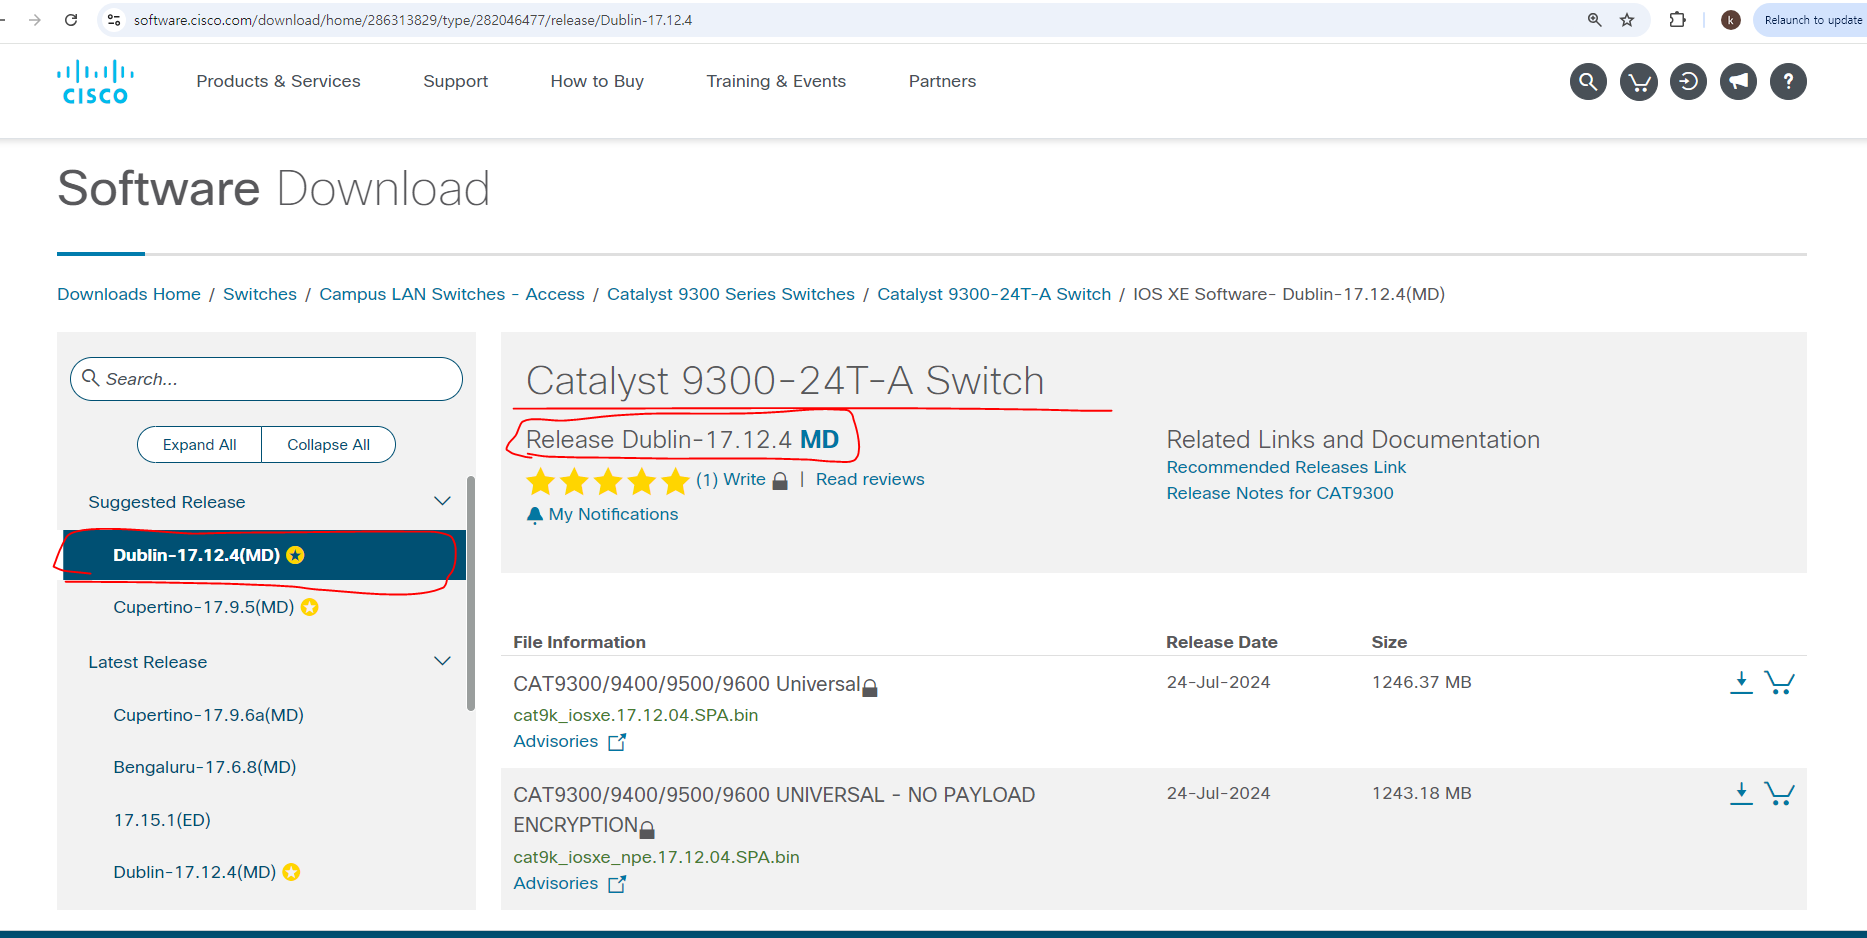
Task: Open the Catalyst 9300 Series Switches breadcrumb
Action: 731,294
